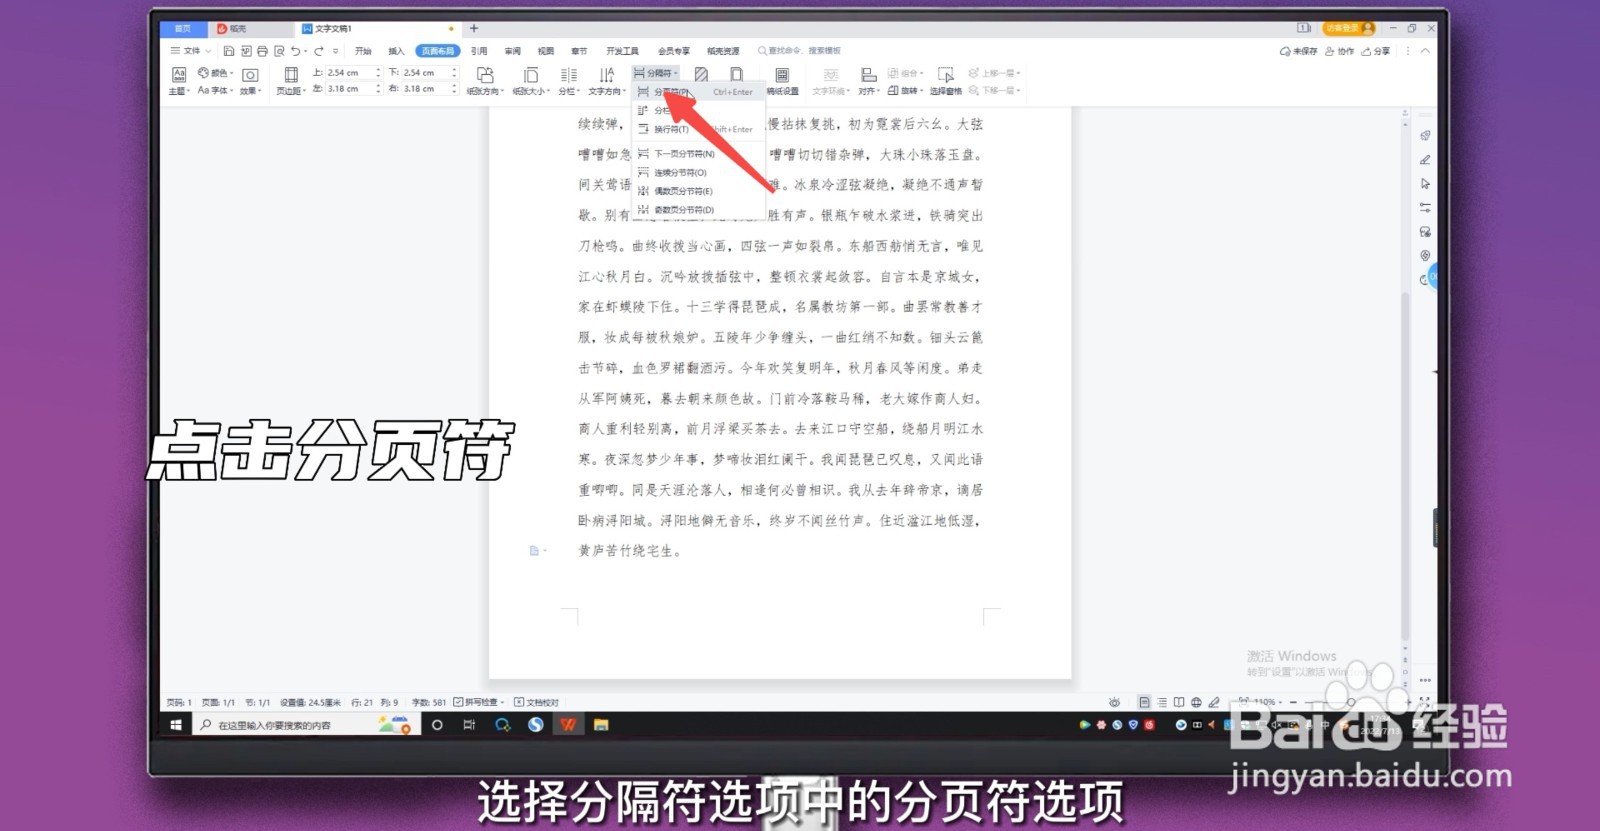The width and height of the screenshot is (1600, 831).
Task: Open 页边距 (Margins) options
Action: (x=290, y=81)
